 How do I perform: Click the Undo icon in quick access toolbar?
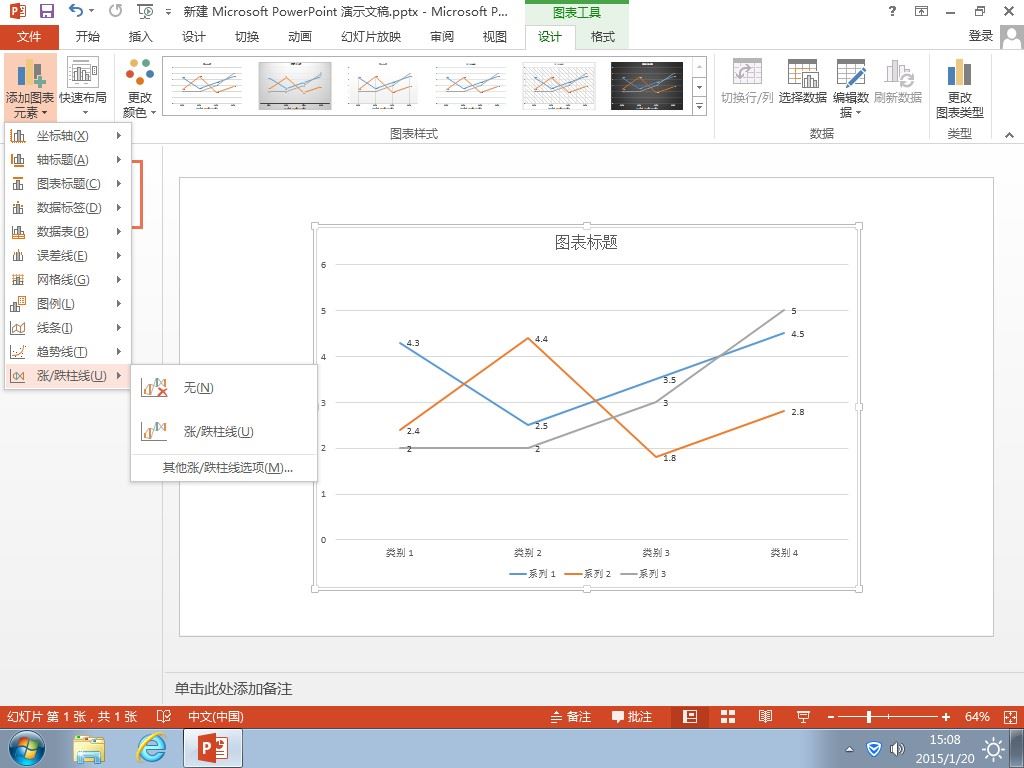click(x=76, y=11)
